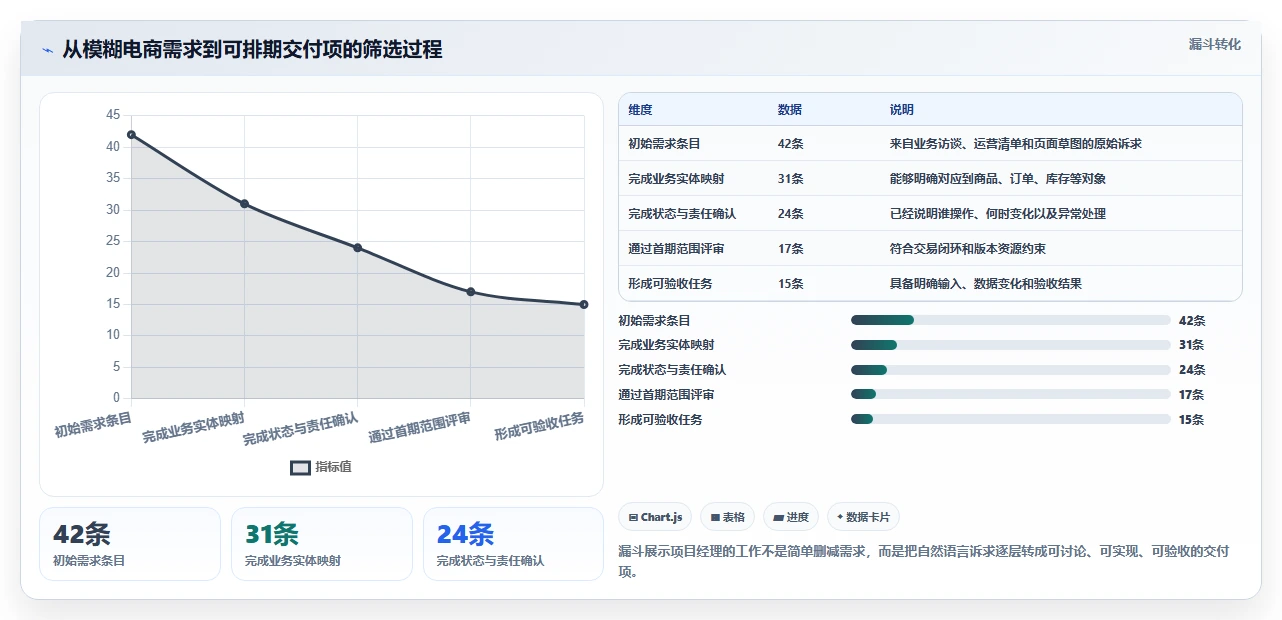Click the lightning icon beside the title
This screenshot has width=1282, height=620.
pyautogui.click(x=48, y=50)
